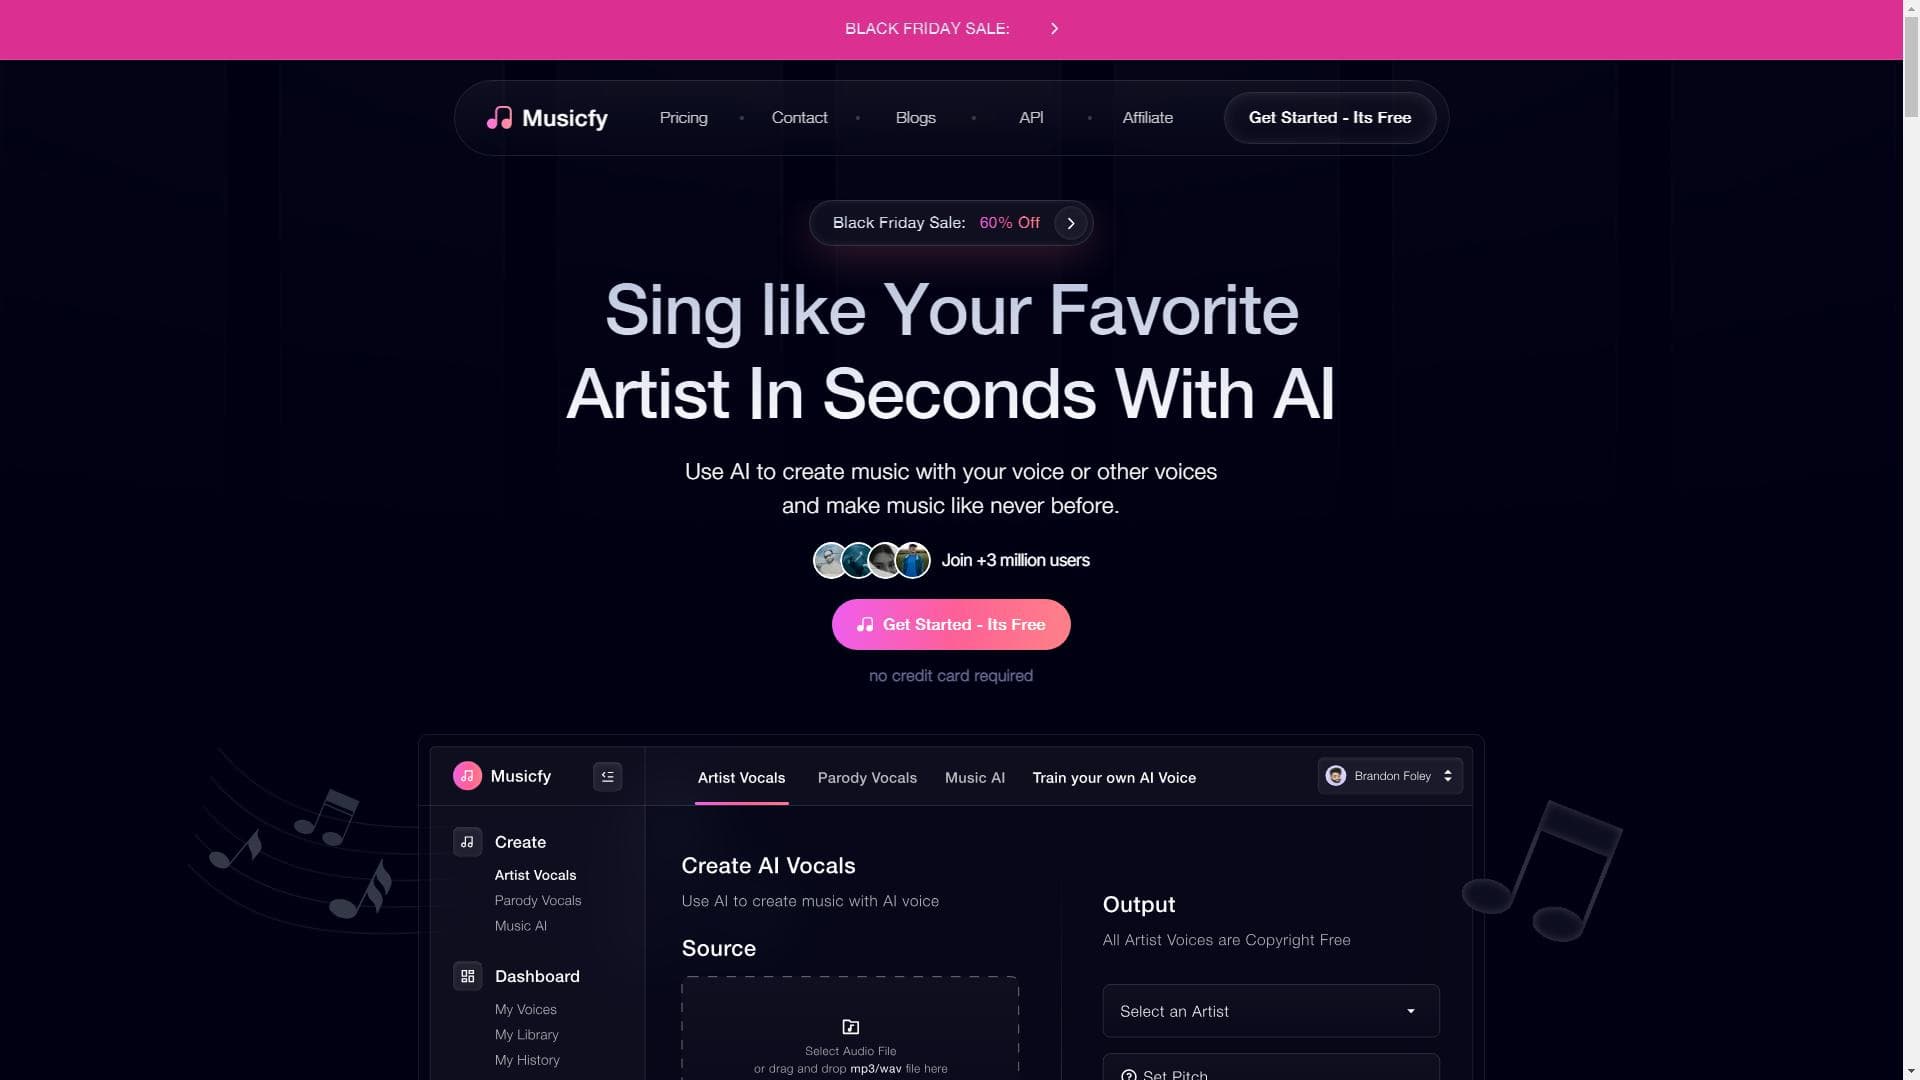Click the Create section music icon
The width and height of the screenshot is (1920, 1080).
pyautogui.click(x=467, y=842)
